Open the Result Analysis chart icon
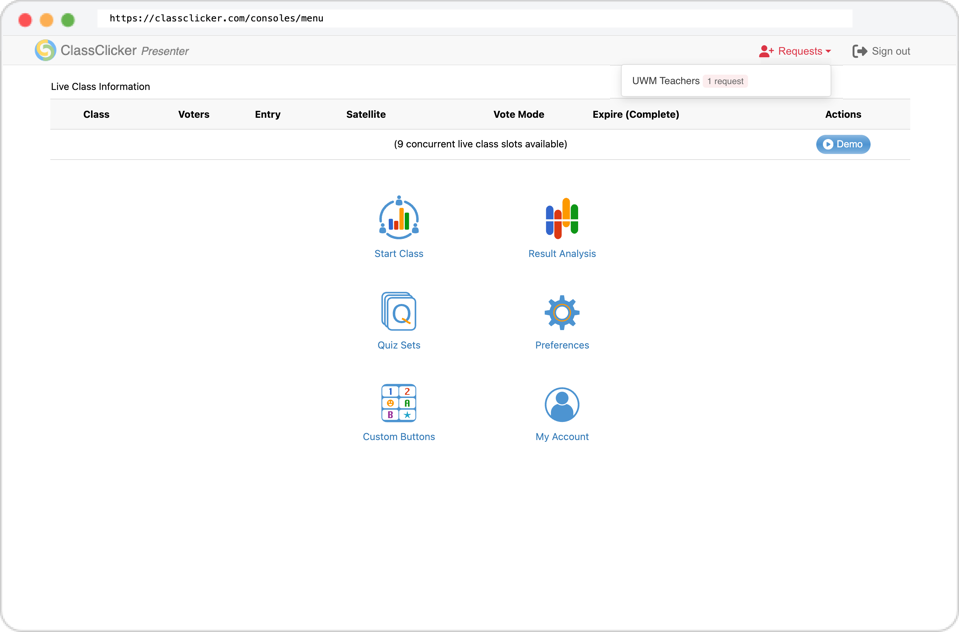Image resolution: width=959 pixels, height=632 pixels. 562,218
